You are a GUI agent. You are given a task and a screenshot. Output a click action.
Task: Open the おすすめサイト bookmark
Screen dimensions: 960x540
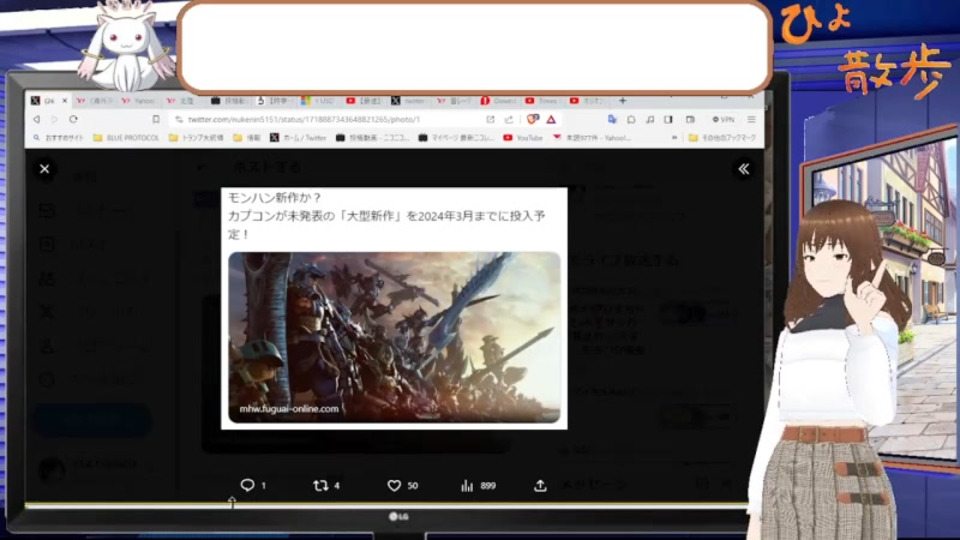coord(59,138)
